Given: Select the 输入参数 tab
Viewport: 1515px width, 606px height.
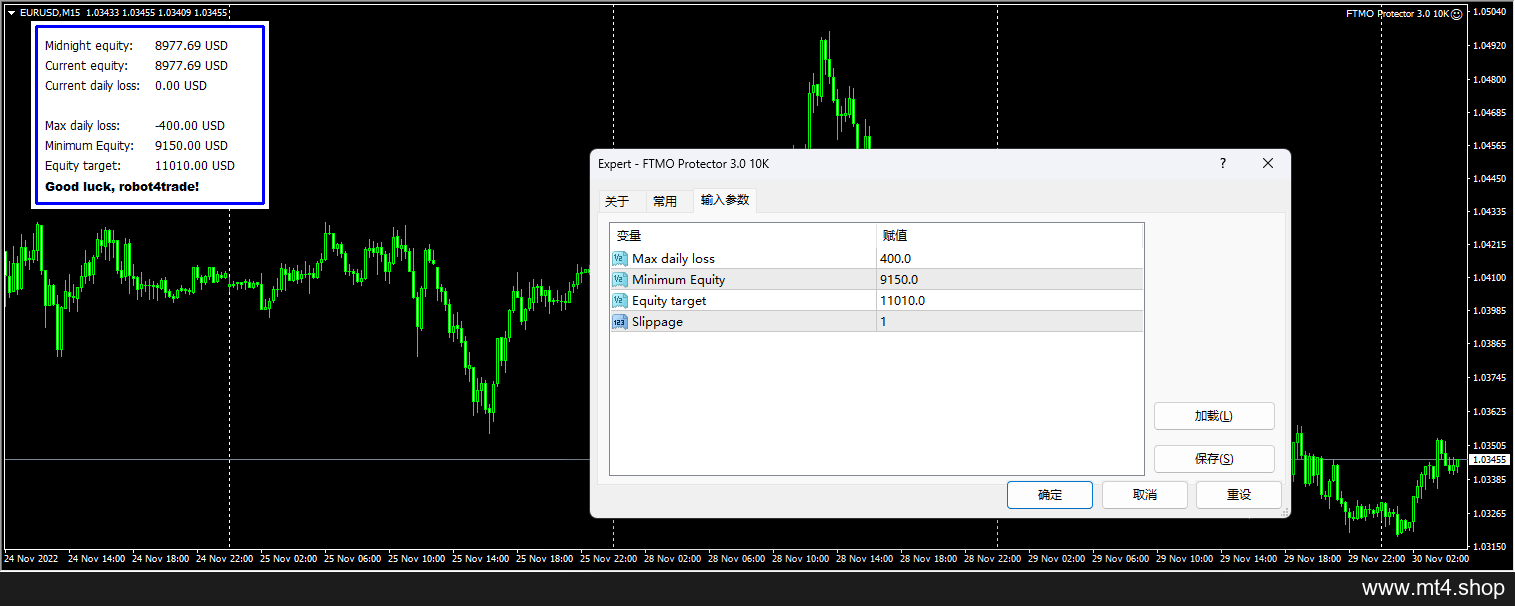Looking at the screenshot, I should point(725,200).
